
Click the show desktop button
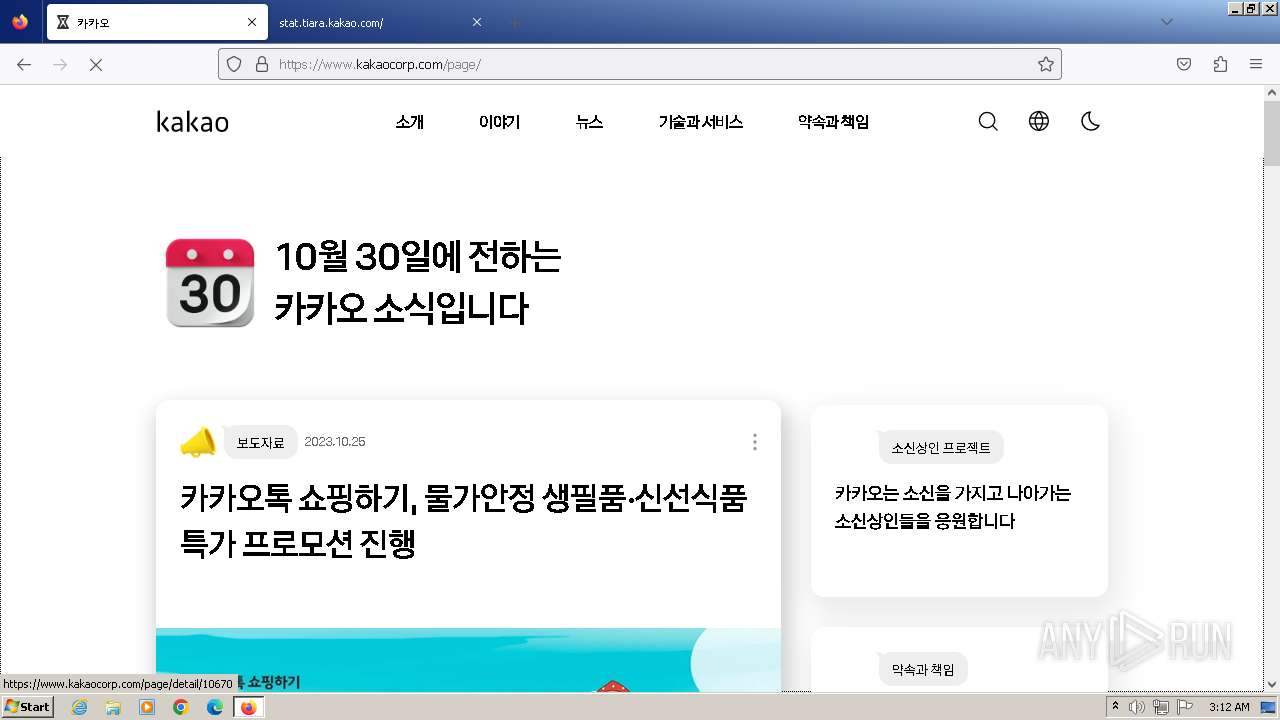pyautogui.click(x=1269, y=707)
